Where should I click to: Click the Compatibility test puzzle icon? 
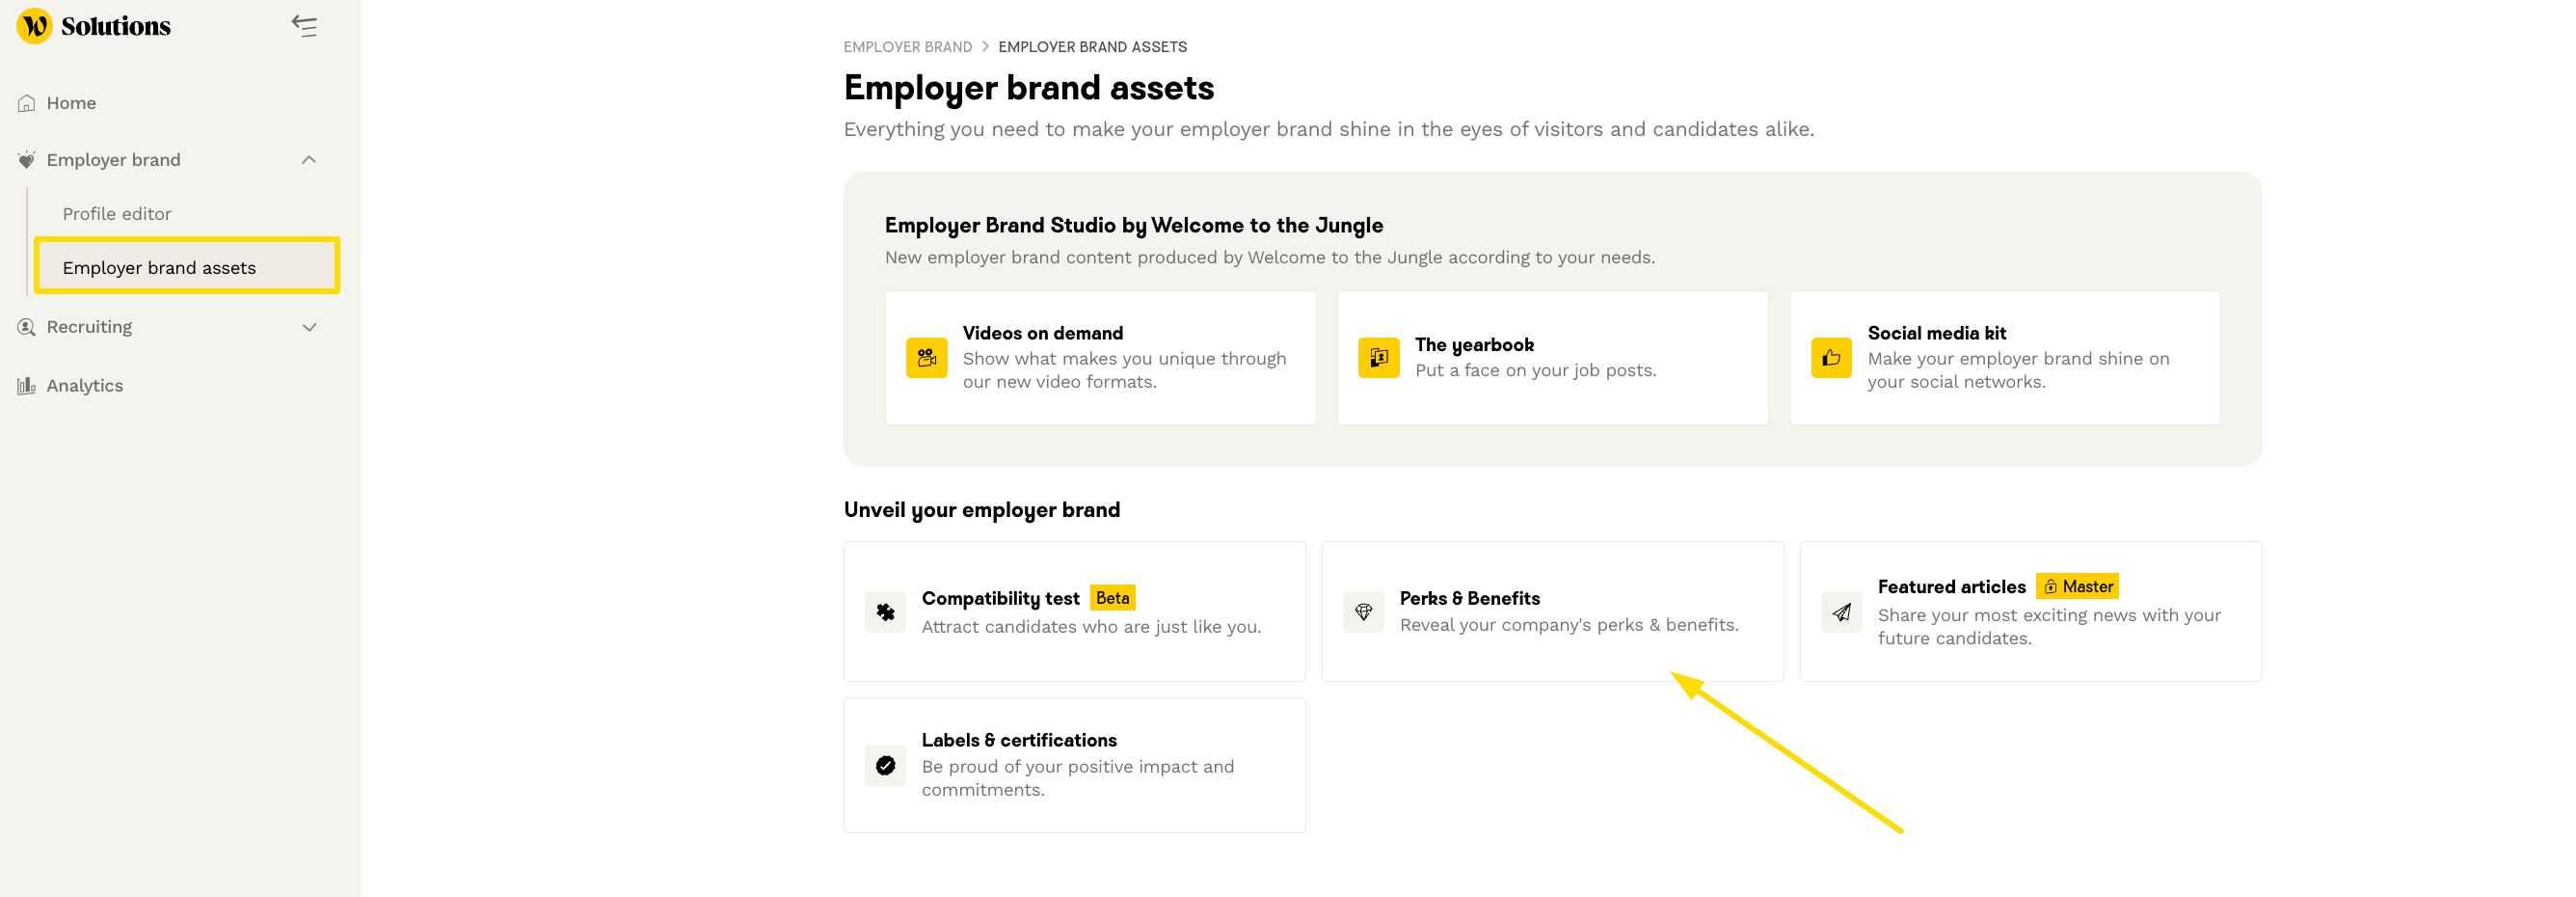click(885, 612)
